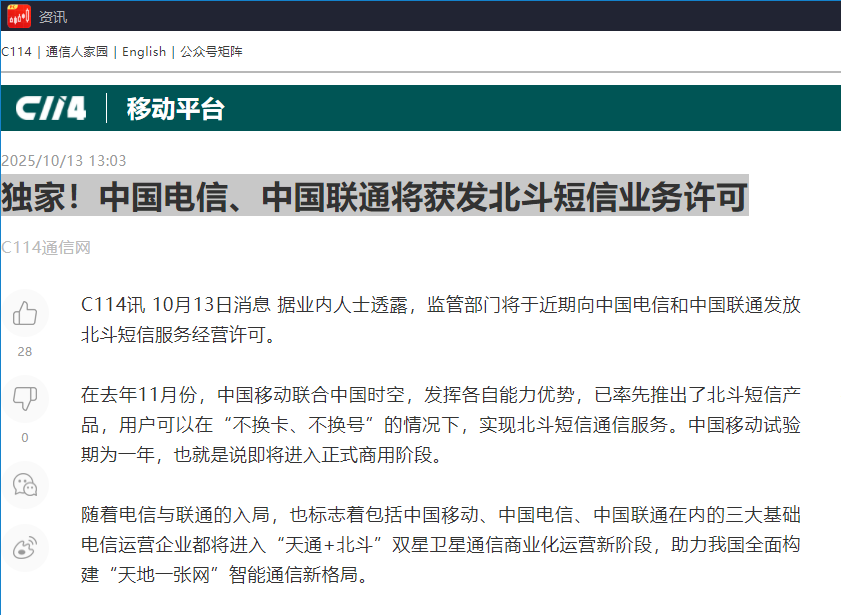Click the red stock app icon in title bar
Image resolution: width=841 pixels, height=615 pixels.
(x=19, y=16)
